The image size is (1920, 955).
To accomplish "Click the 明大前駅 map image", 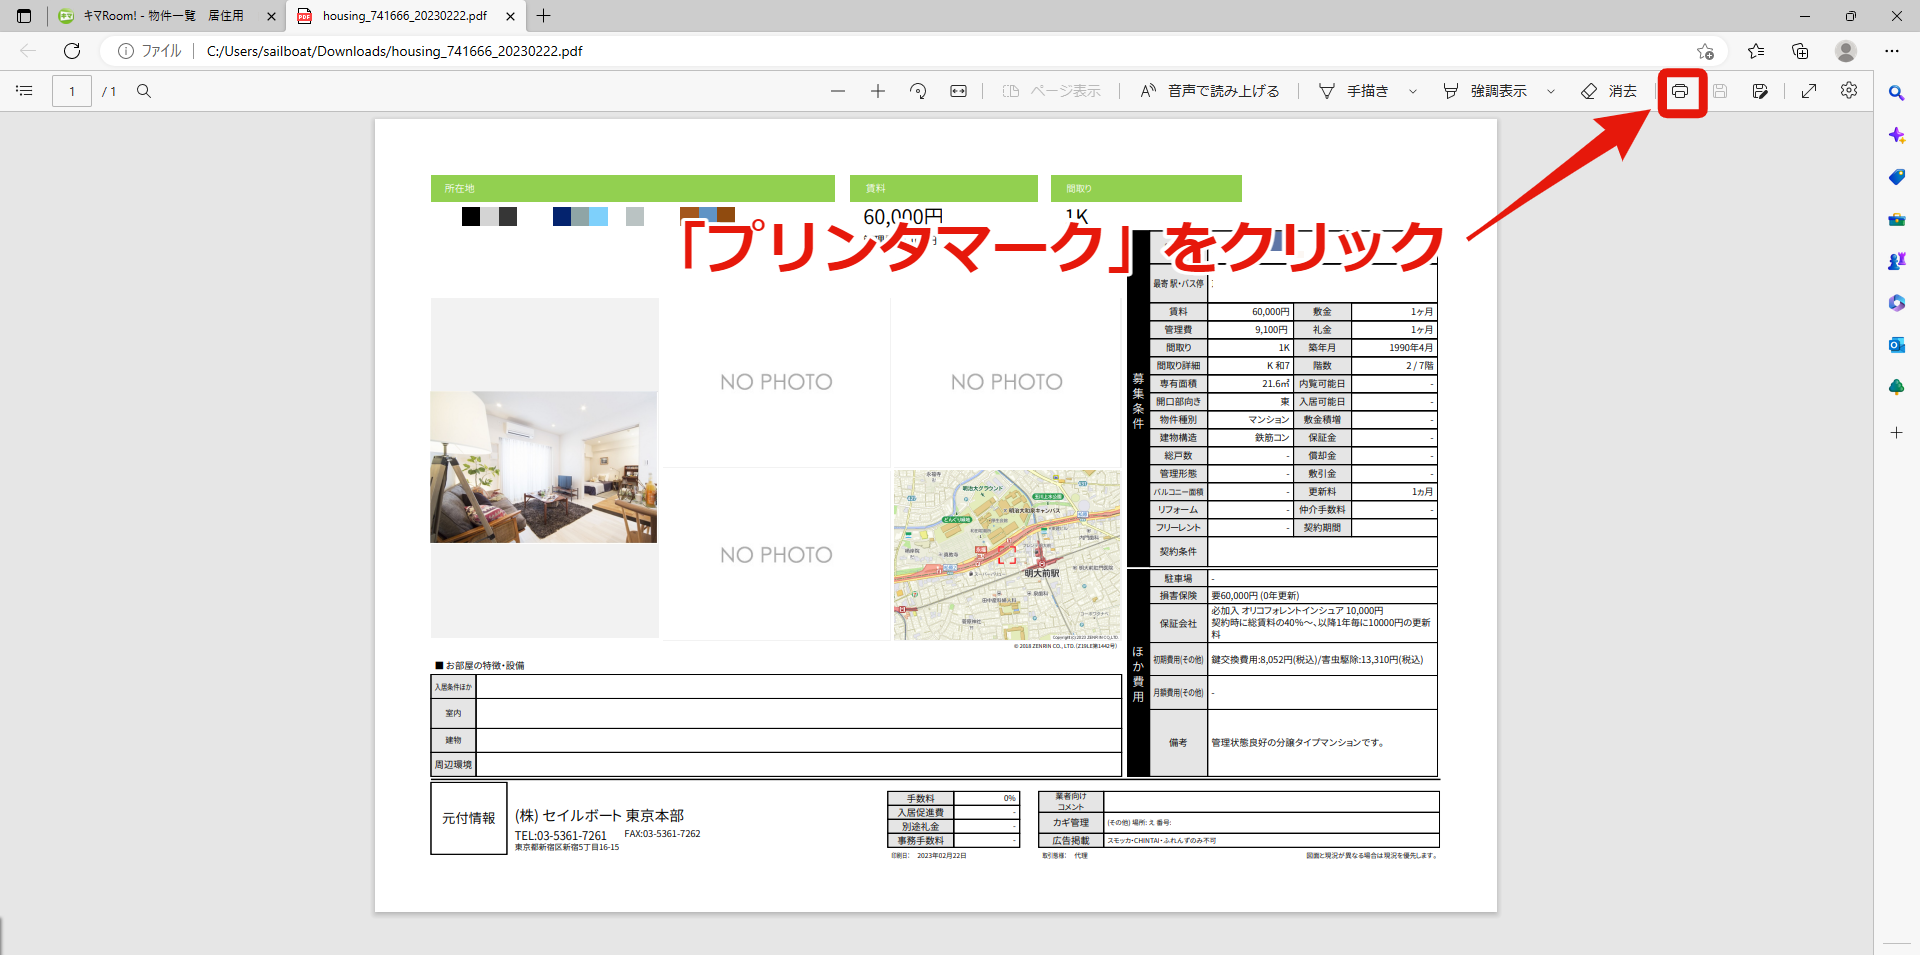I will [x=1007, y=555].
